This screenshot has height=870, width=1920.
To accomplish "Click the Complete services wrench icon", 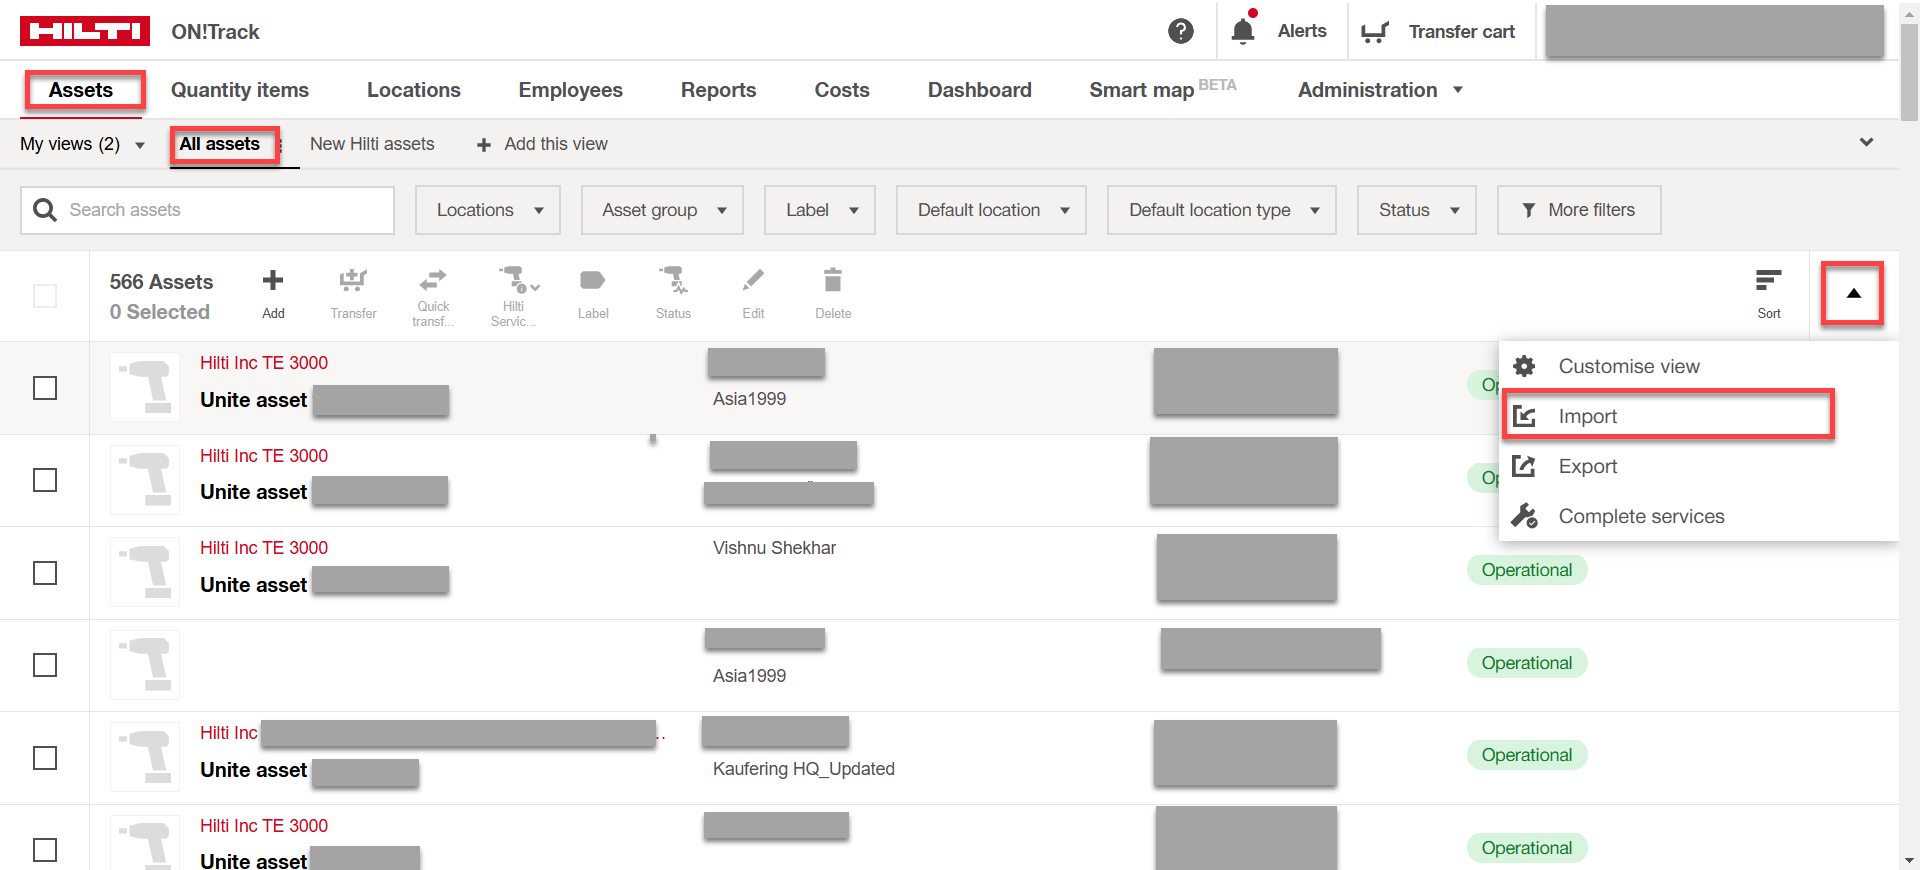I will pyautogui.click(x=1524, y=516).
